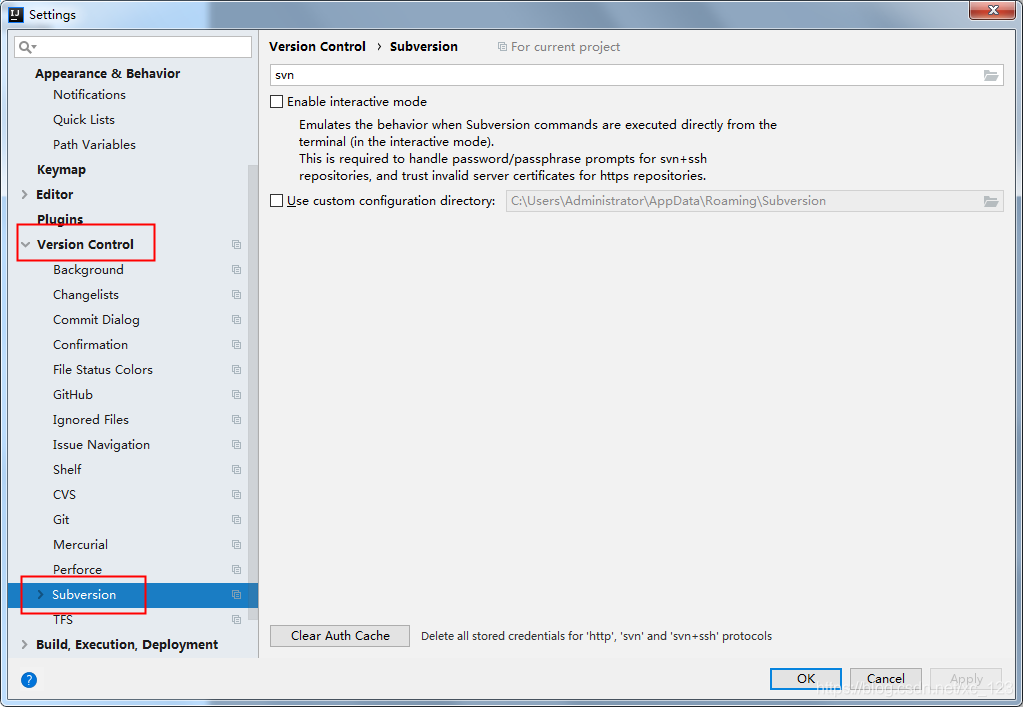Select Version Control in the breadcrumb path
Viewport: 1023px width, 707px height.
point(317,46)
